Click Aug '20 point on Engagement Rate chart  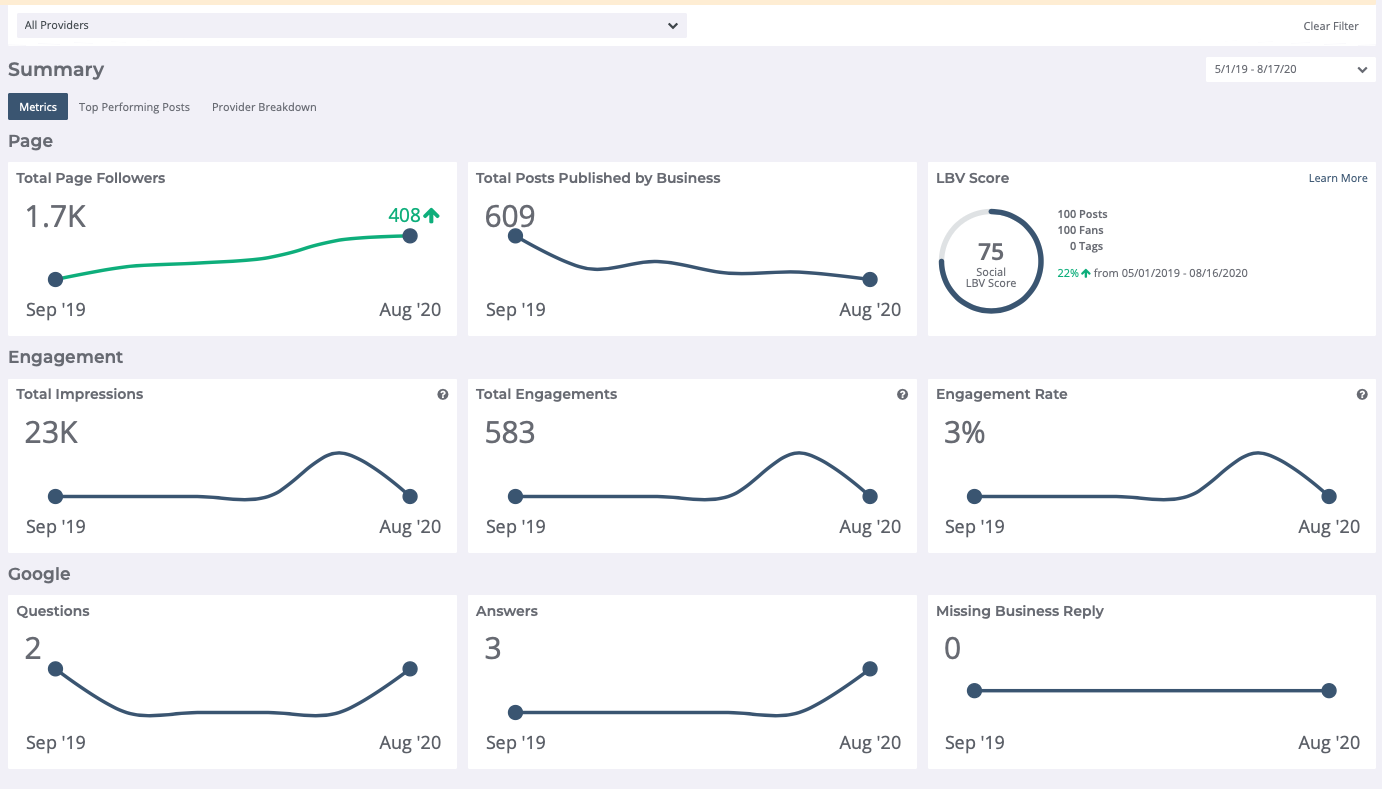1329,496
